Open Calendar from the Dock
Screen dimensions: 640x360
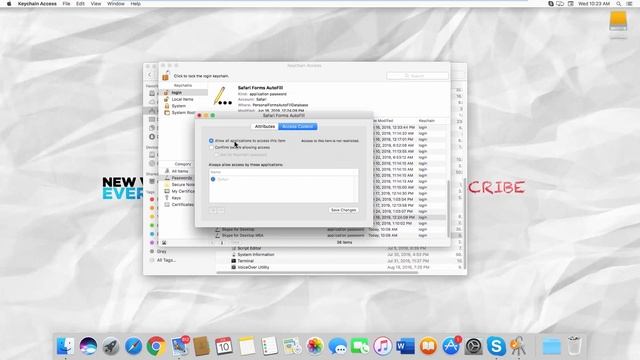coord(224,346)
